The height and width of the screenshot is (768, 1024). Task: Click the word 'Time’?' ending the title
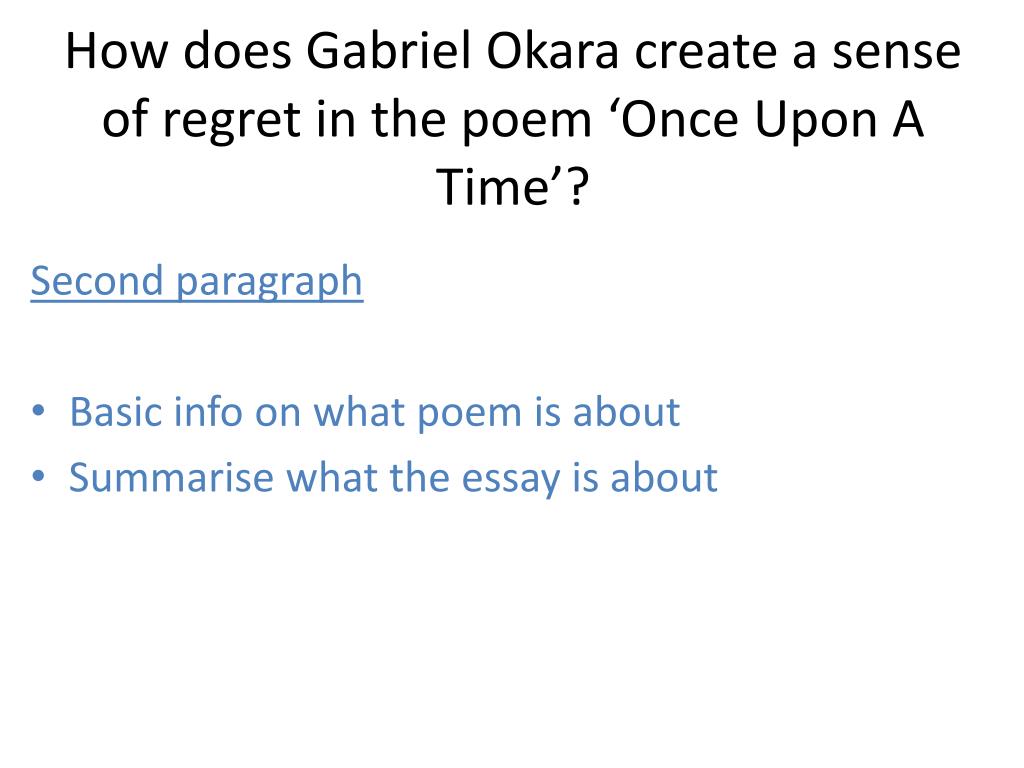point(513,187)
